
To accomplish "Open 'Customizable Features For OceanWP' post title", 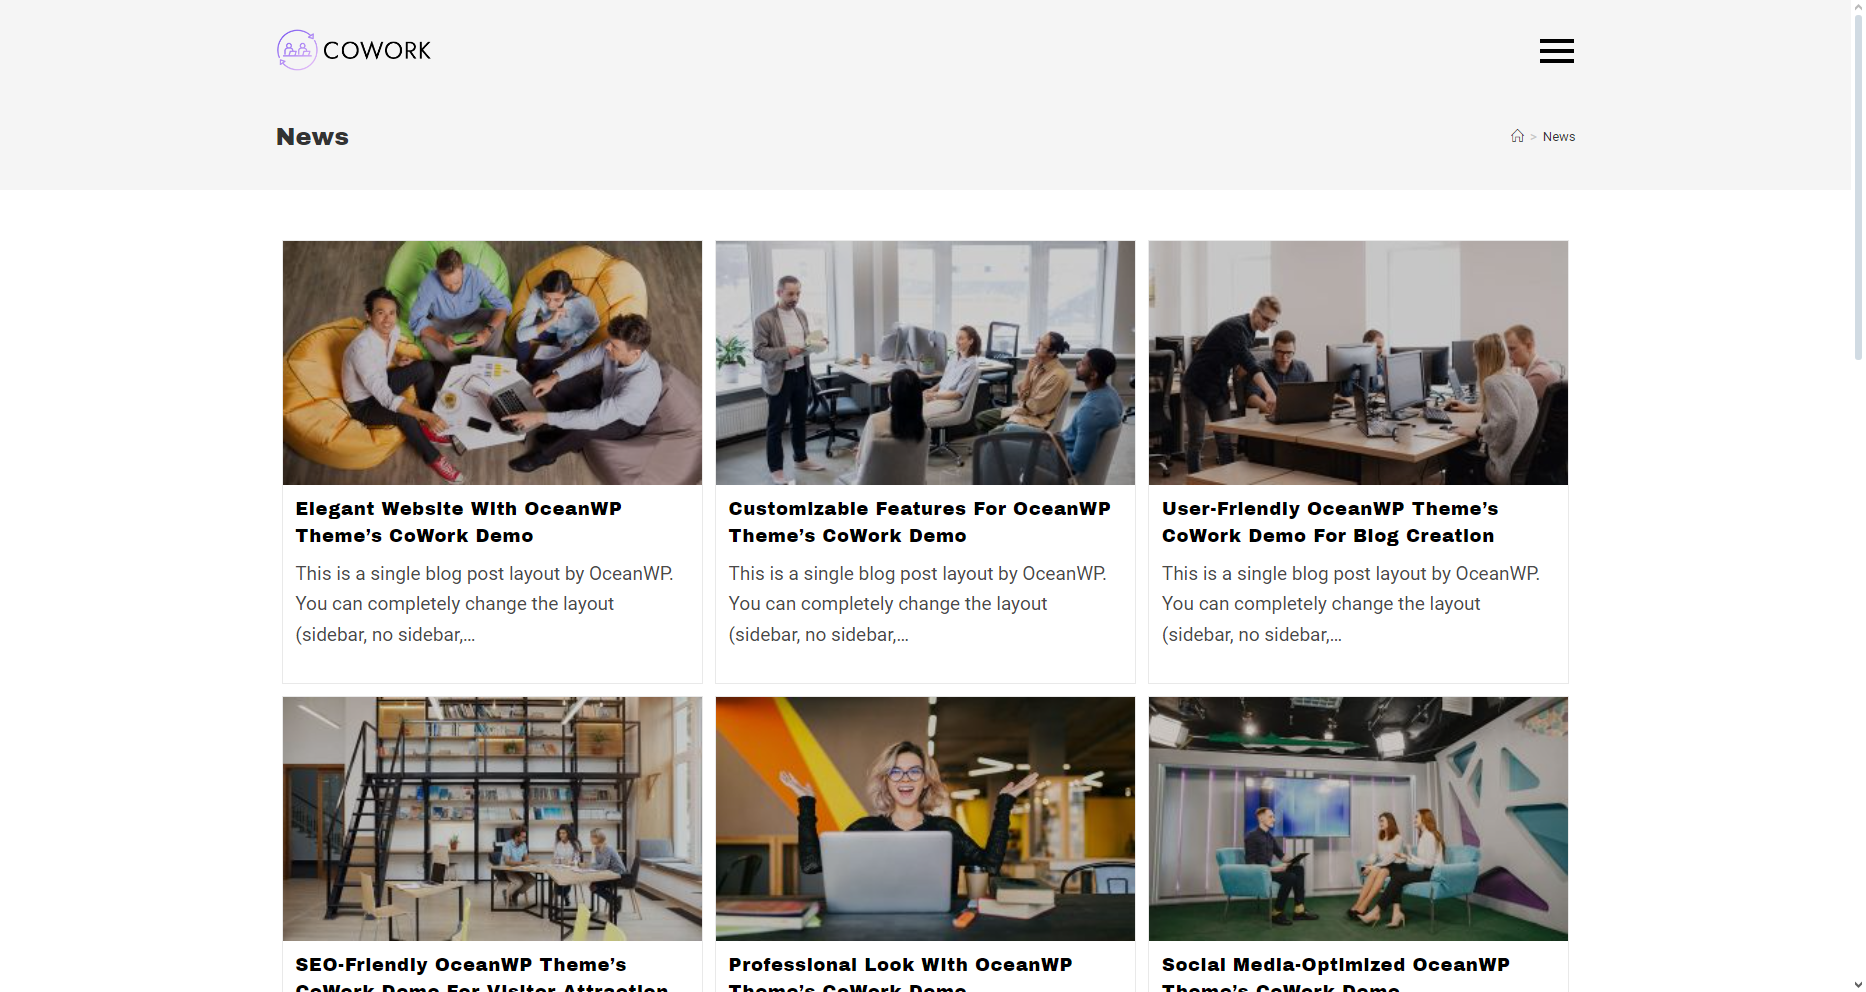I will 919,522.
